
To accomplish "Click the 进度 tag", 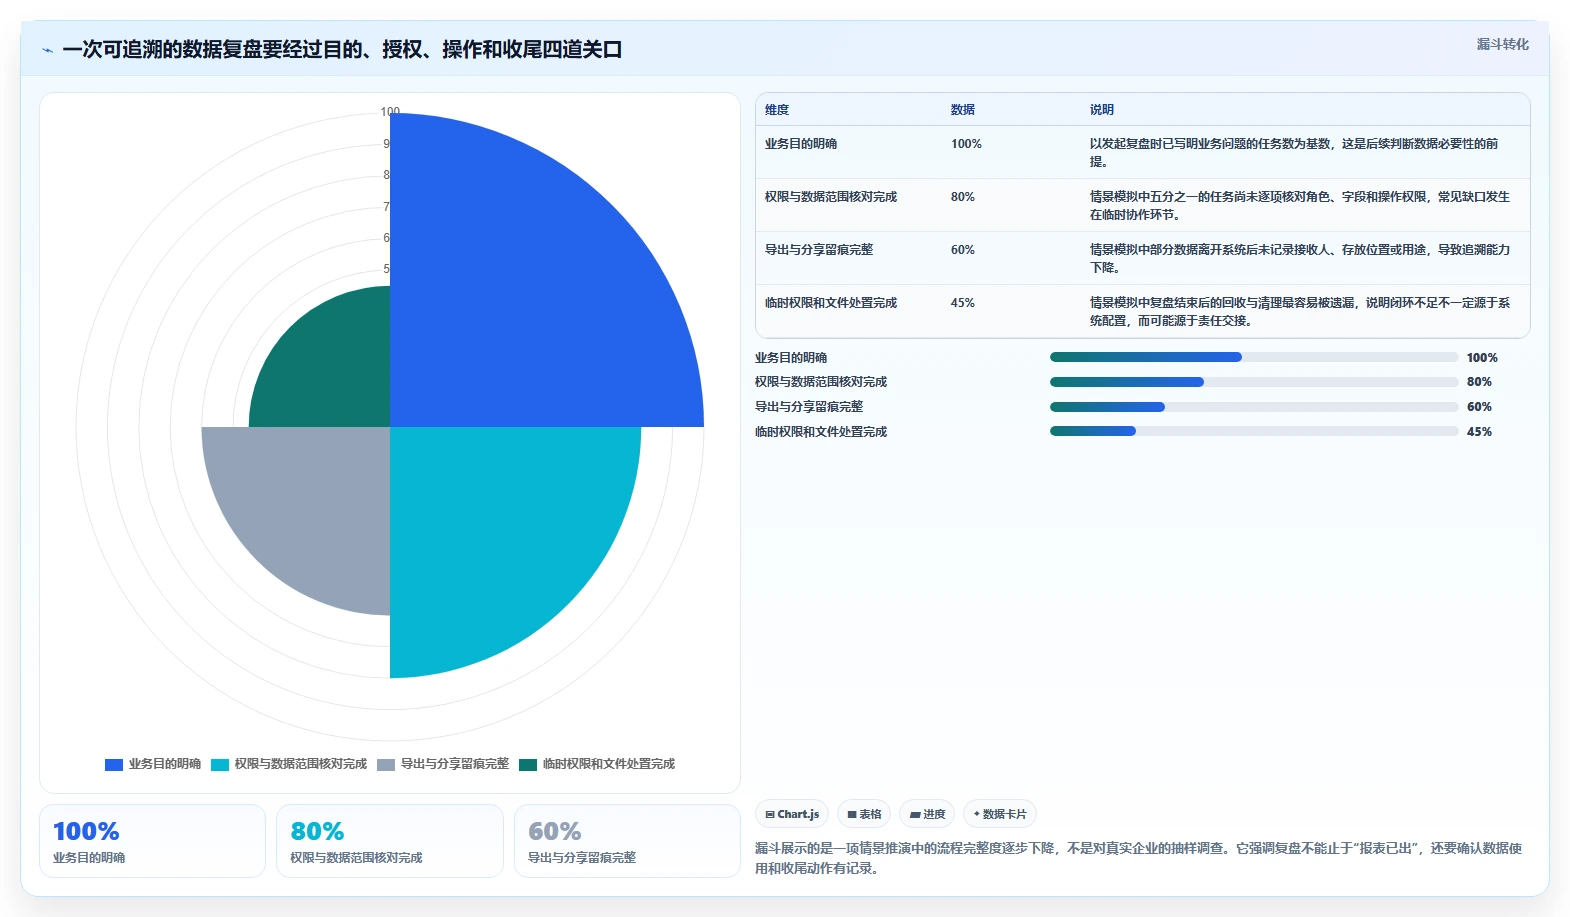I will (927, 814).
